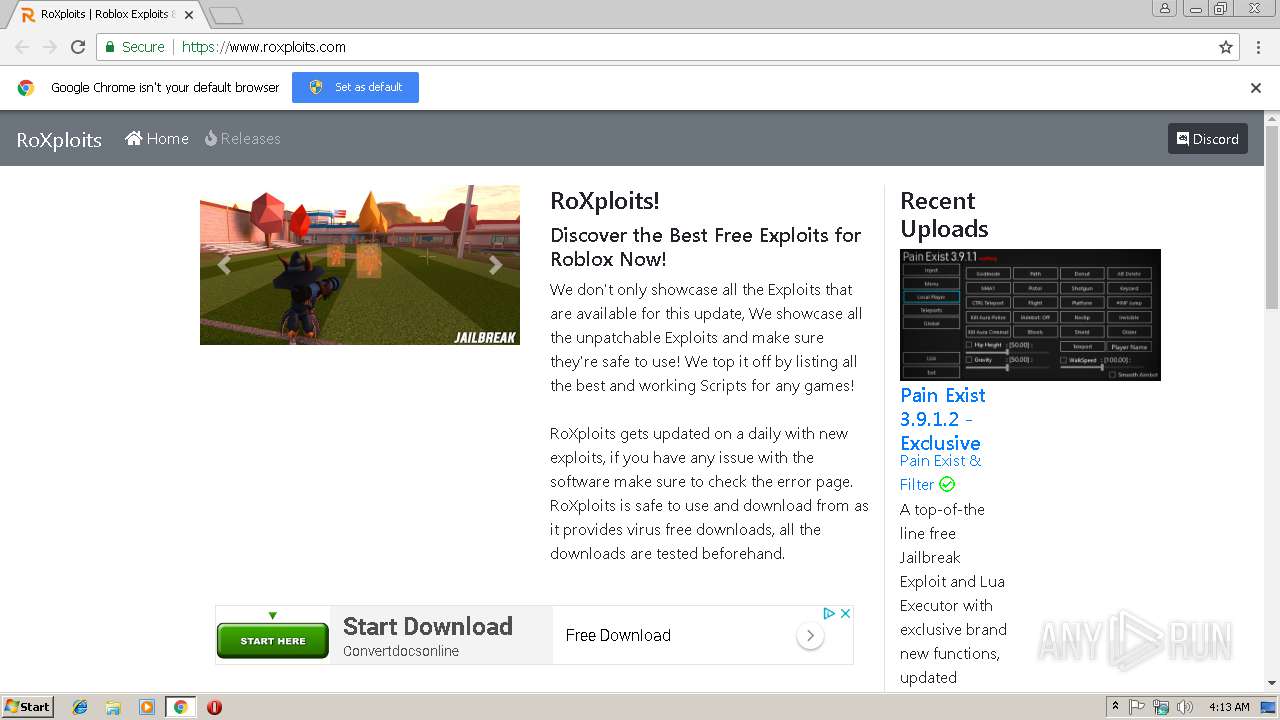Click the Free Download ad text

coord(618,635)
